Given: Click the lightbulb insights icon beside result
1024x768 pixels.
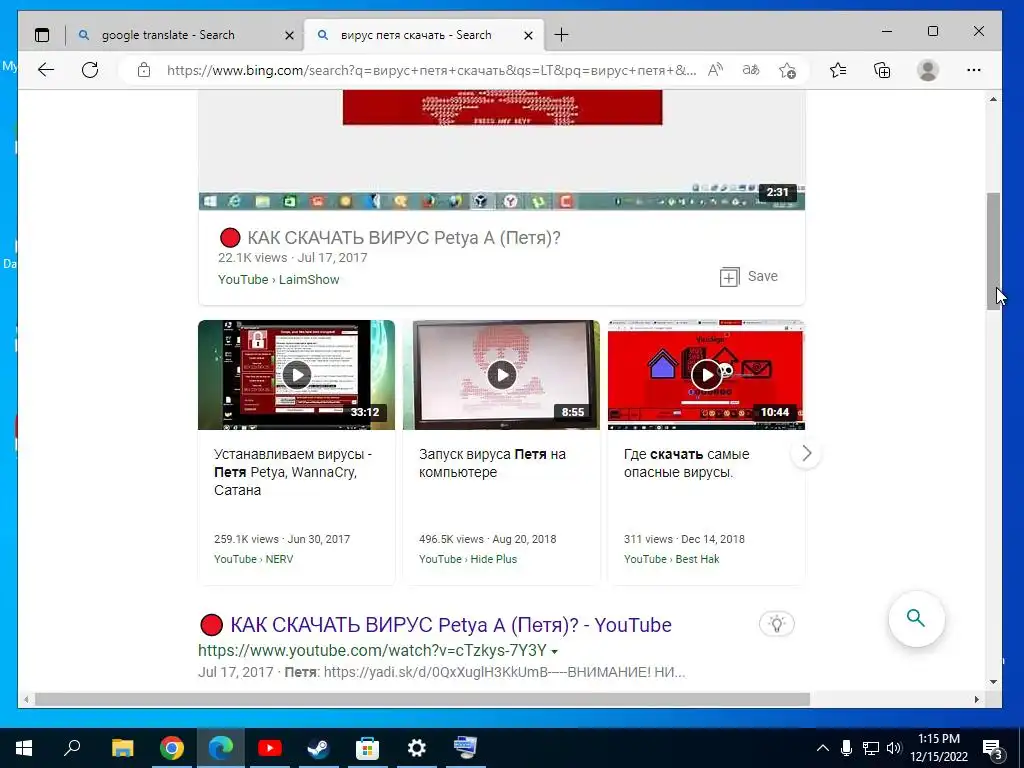Looking at the screenshot, I should coord(776,624).
